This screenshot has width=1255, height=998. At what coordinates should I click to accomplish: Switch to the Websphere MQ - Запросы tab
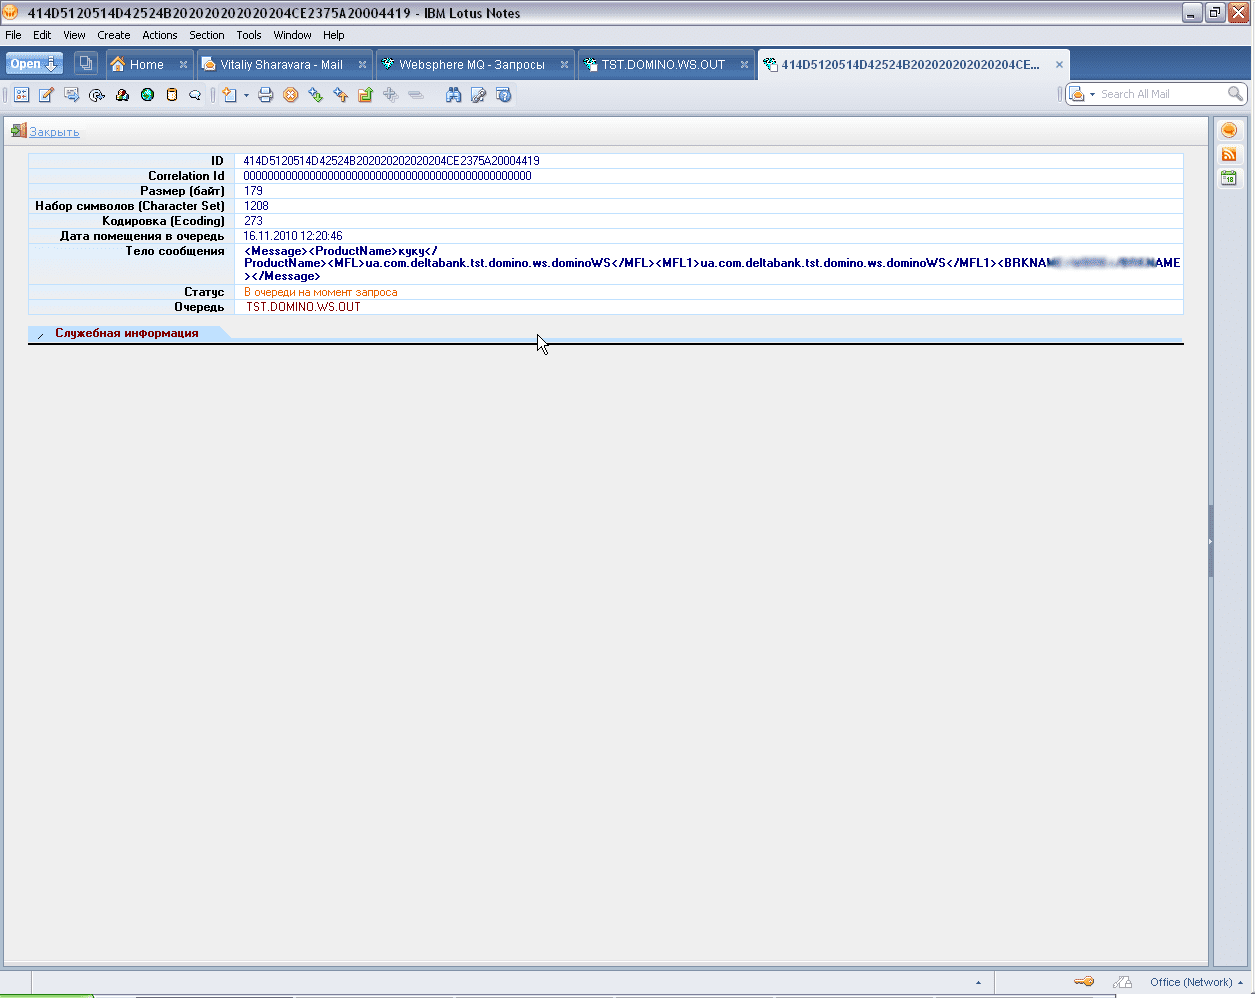[471, 65]
